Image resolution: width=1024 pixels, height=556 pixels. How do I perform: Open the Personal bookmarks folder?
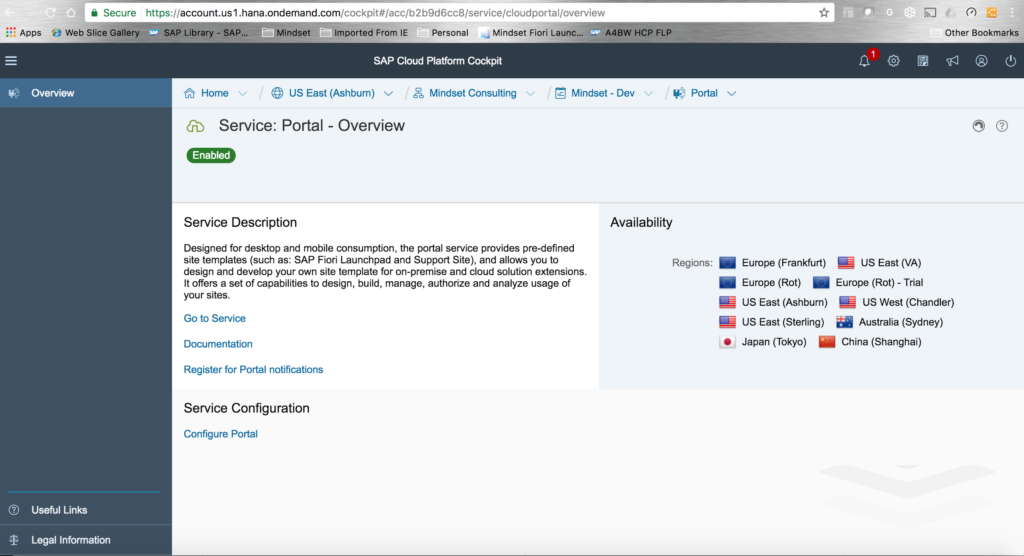click(x=443, y=33)
